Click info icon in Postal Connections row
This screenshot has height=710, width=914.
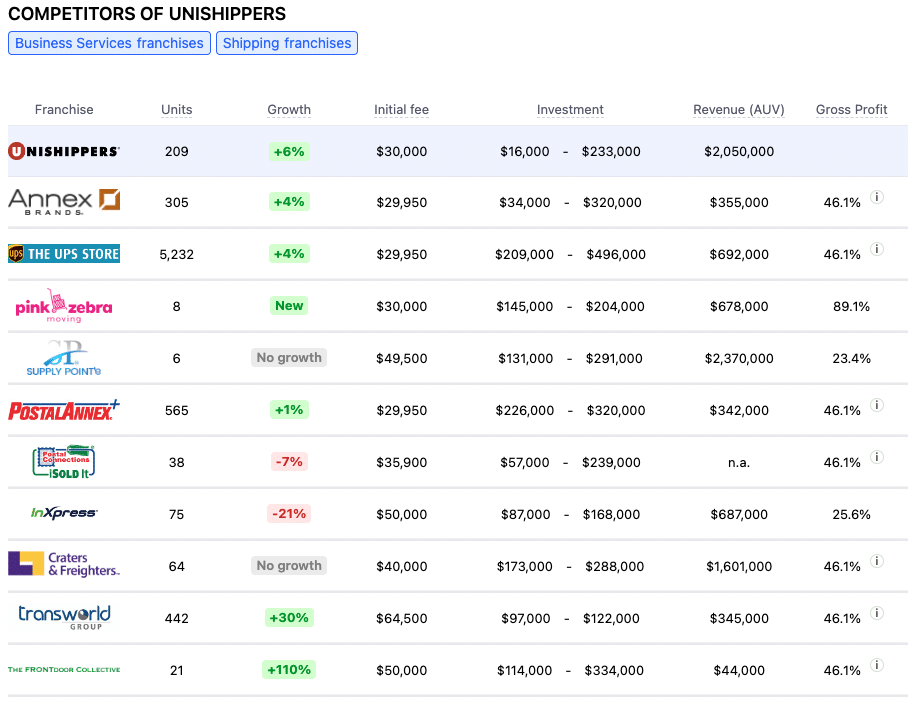[x=877, y=456]
